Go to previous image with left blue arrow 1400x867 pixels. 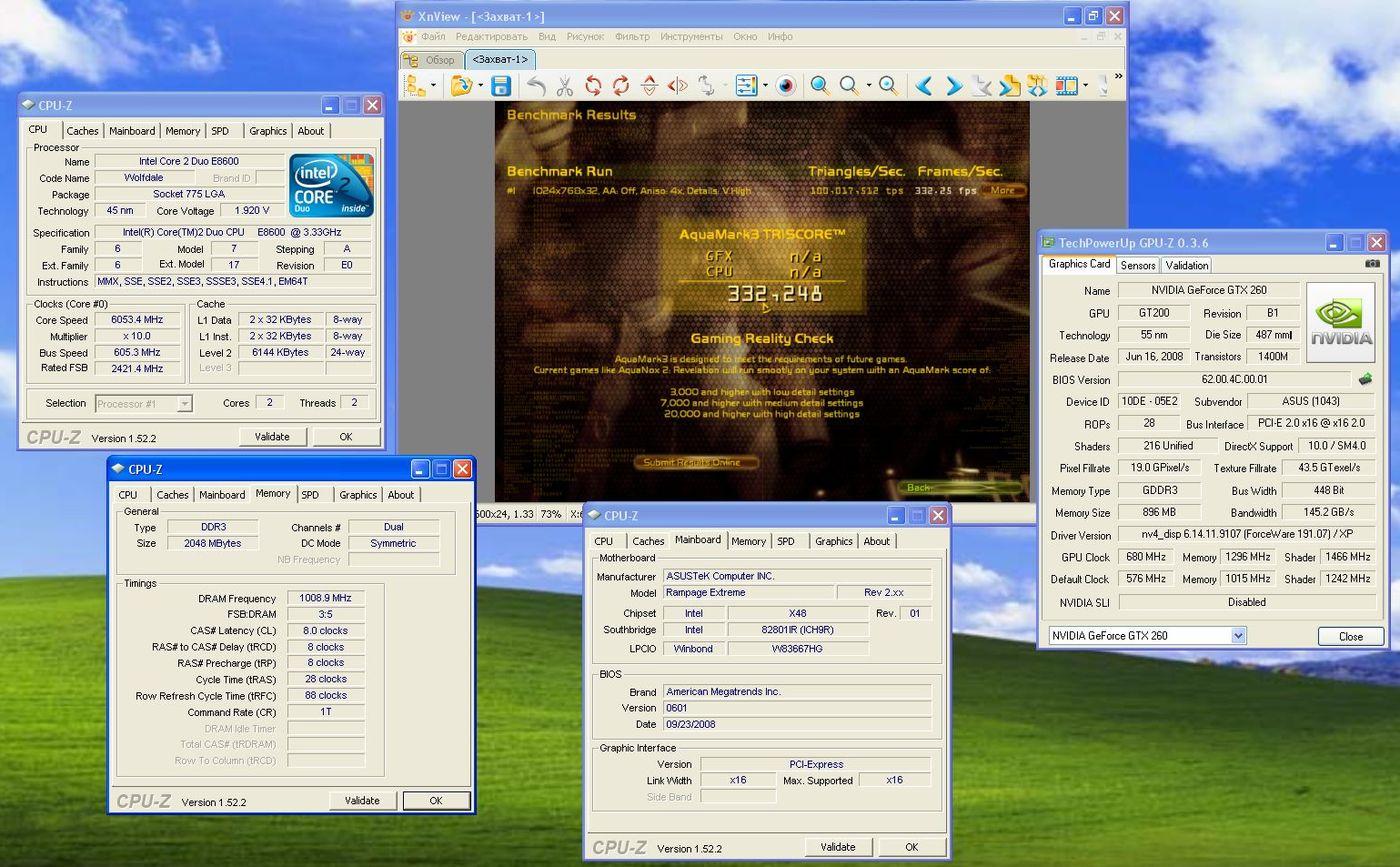(924, 86)
